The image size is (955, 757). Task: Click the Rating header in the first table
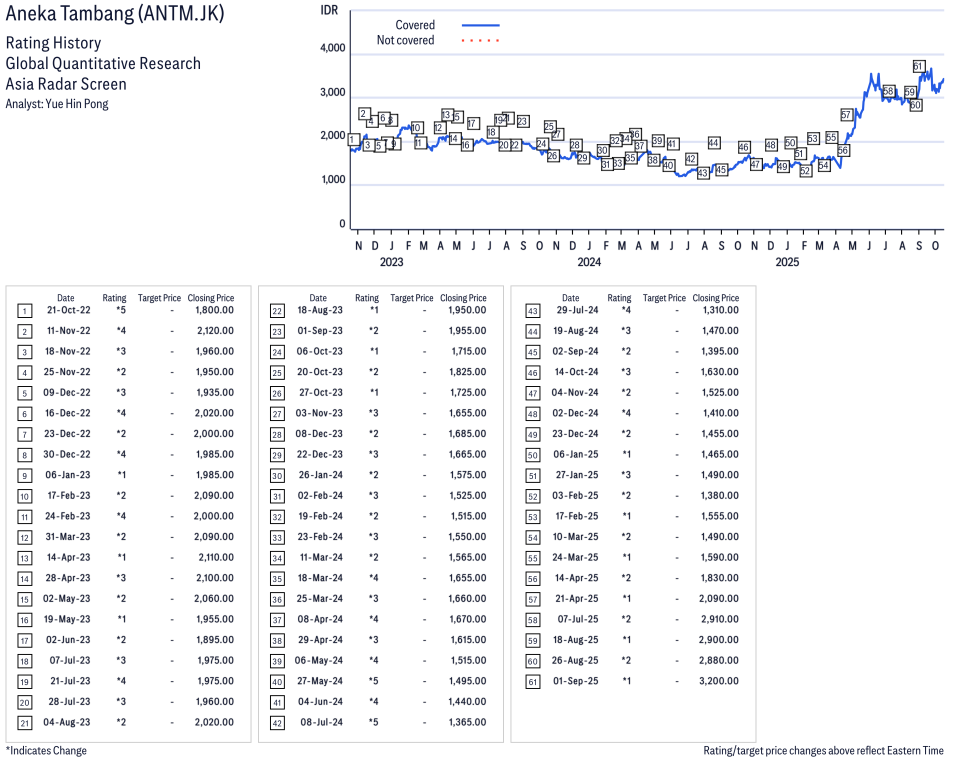tap(115, 298)
